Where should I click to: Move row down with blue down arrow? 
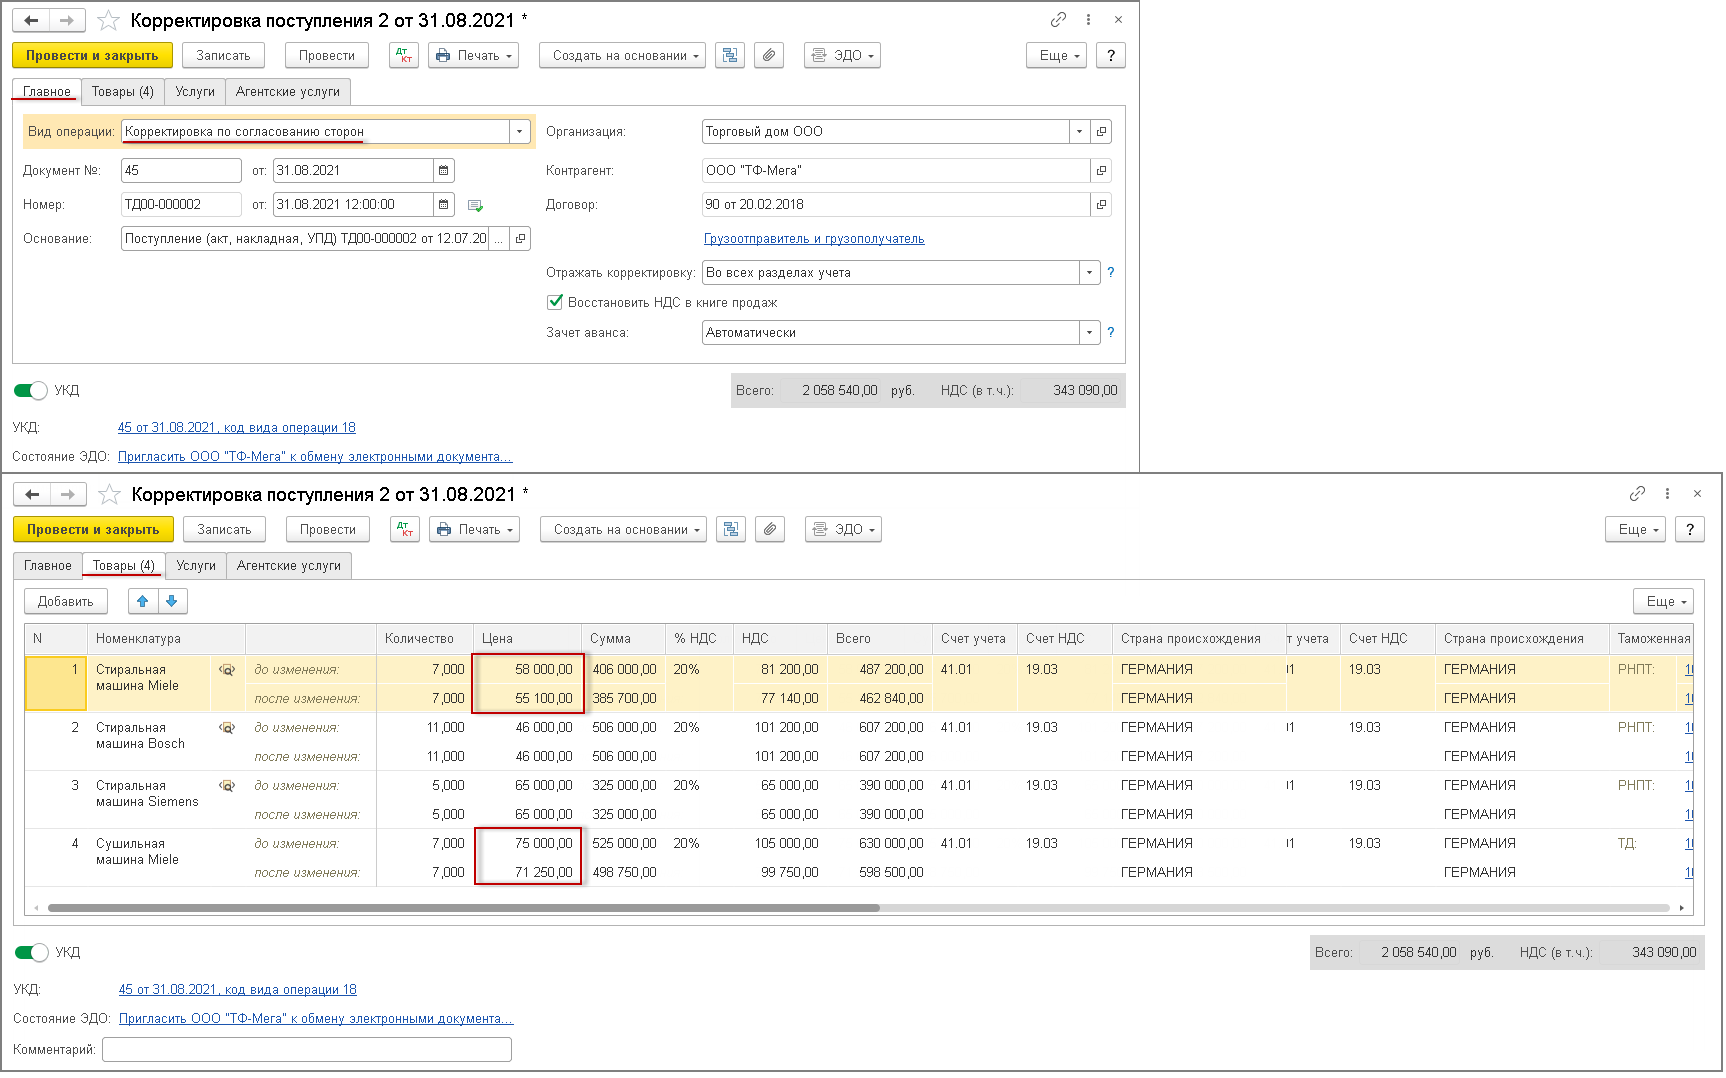[x=172, y=601]
